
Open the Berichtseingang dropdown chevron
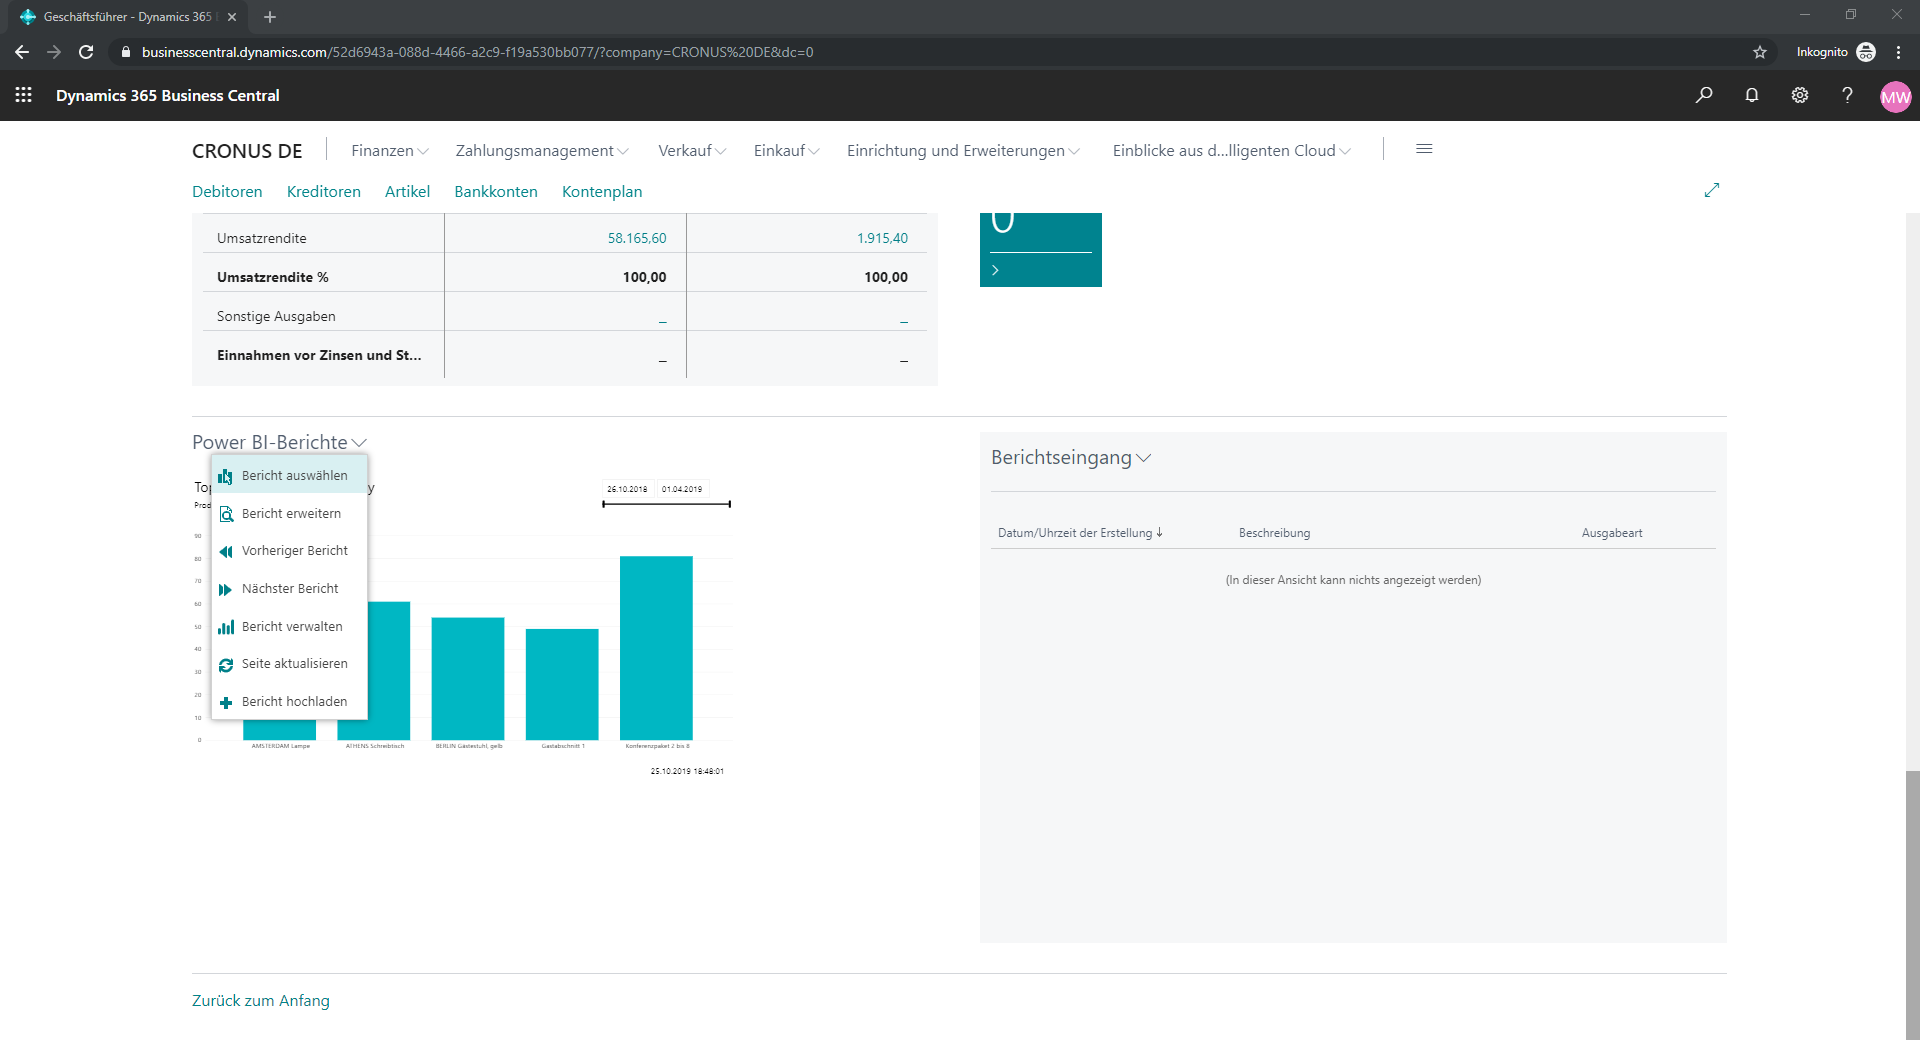coord(1144,458)
